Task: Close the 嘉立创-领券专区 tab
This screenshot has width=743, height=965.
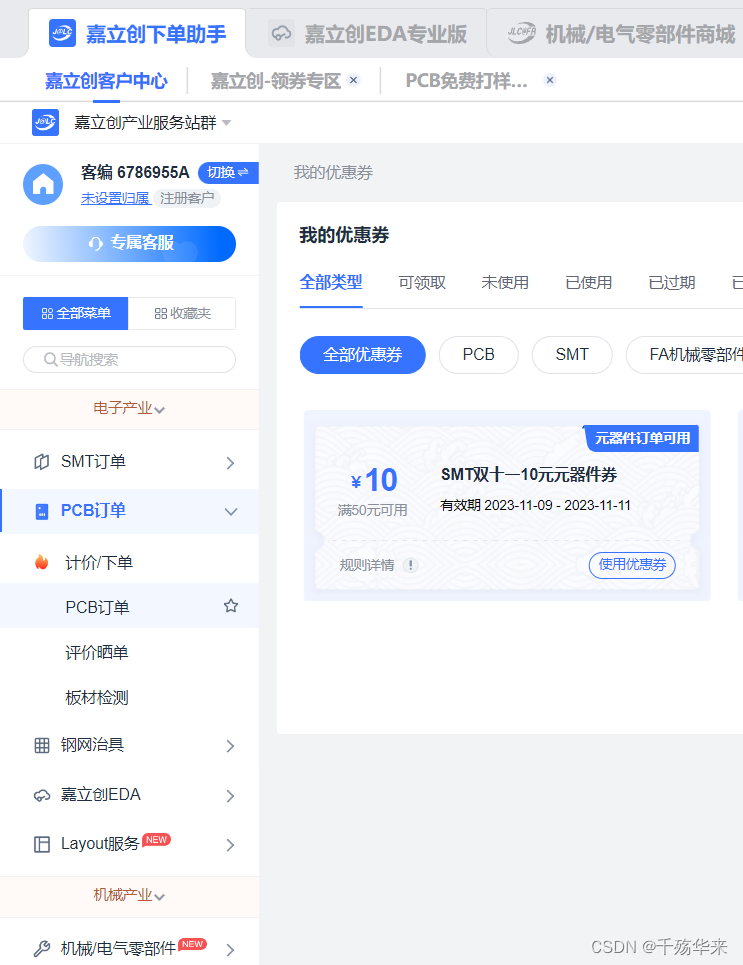Action: point(353,80)
